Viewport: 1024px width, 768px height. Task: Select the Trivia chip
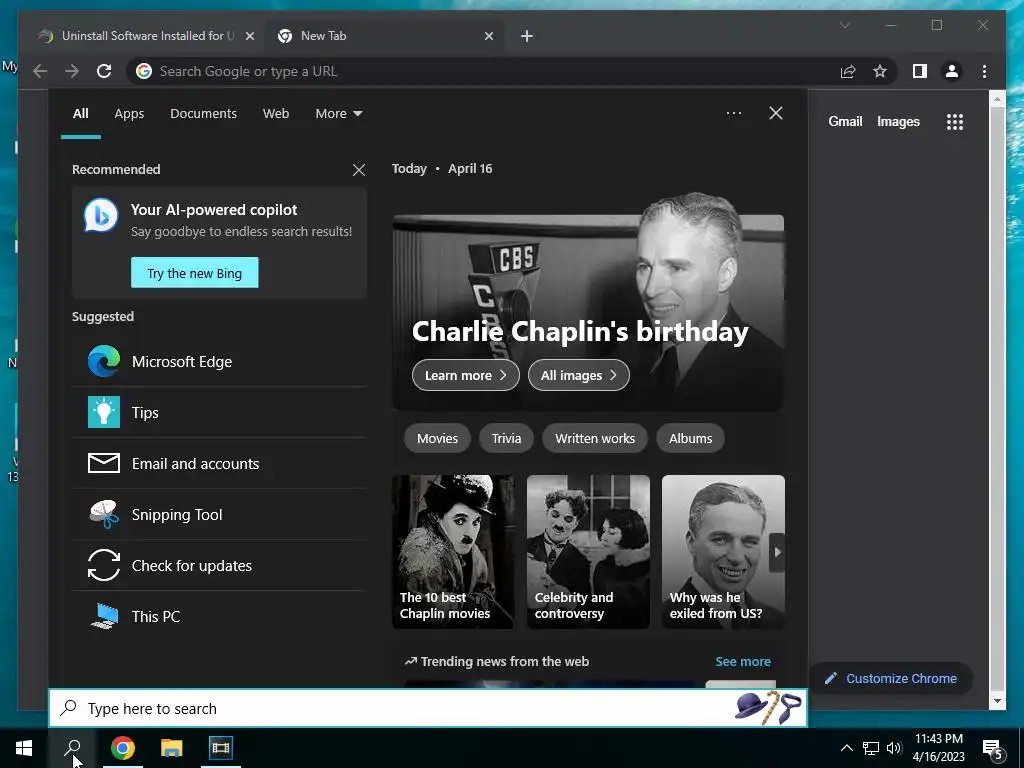coord(507,438)
